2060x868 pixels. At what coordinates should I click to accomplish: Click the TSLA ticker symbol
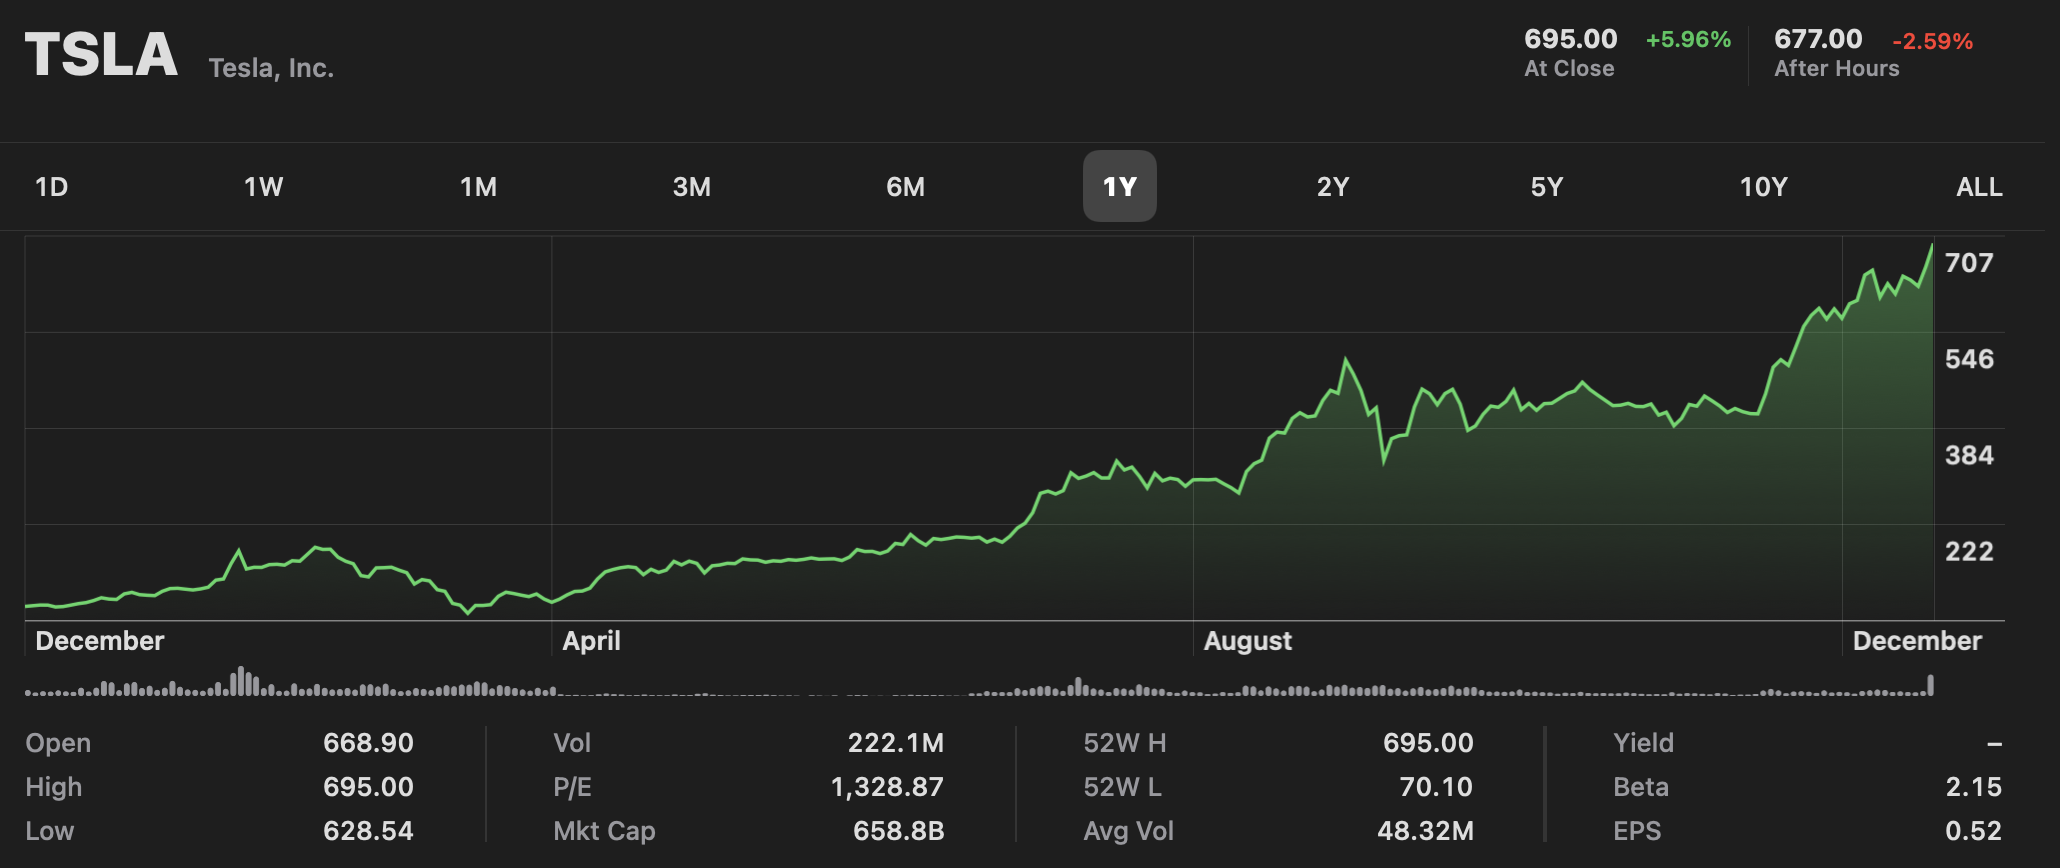point(101,54)
